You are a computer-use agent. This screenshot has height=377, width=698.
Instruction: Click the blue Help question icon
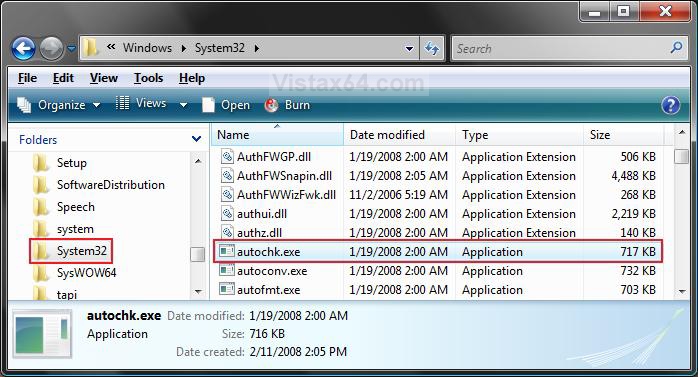(x=670, y=105)
